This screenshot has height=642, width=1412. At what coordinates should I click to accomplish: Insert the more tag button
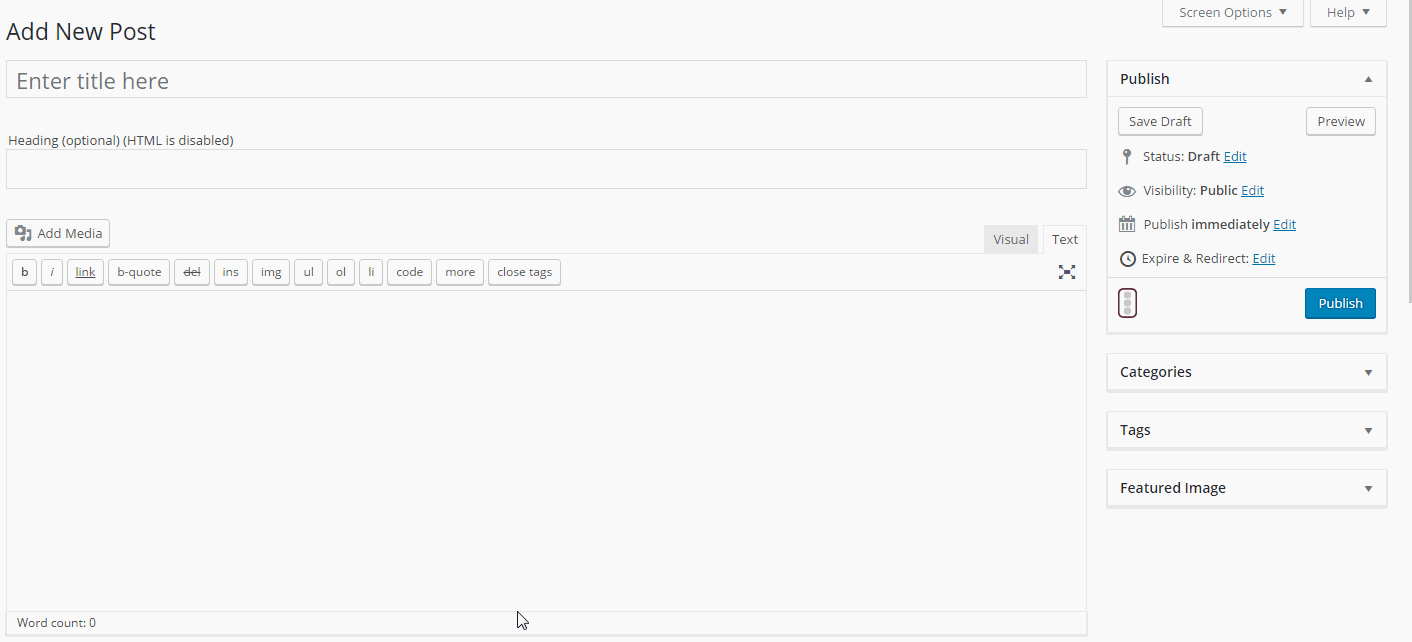(x=460, y=272)
